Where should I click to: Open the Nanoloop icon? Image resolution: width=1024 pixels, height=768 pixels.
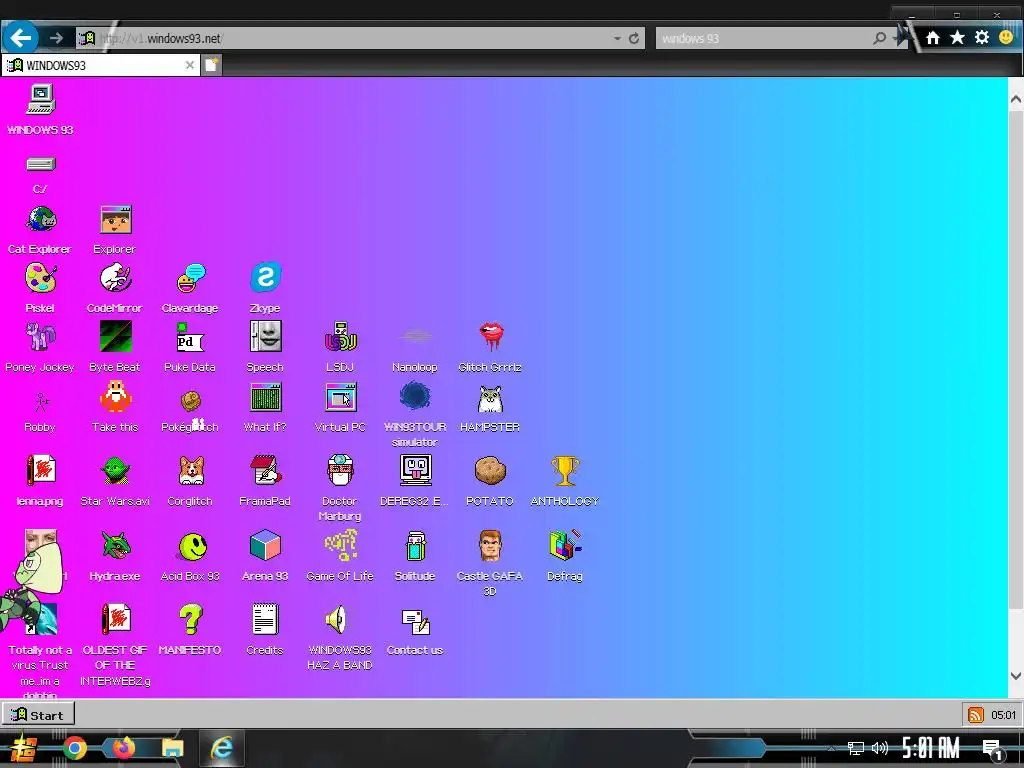point(415,337)
